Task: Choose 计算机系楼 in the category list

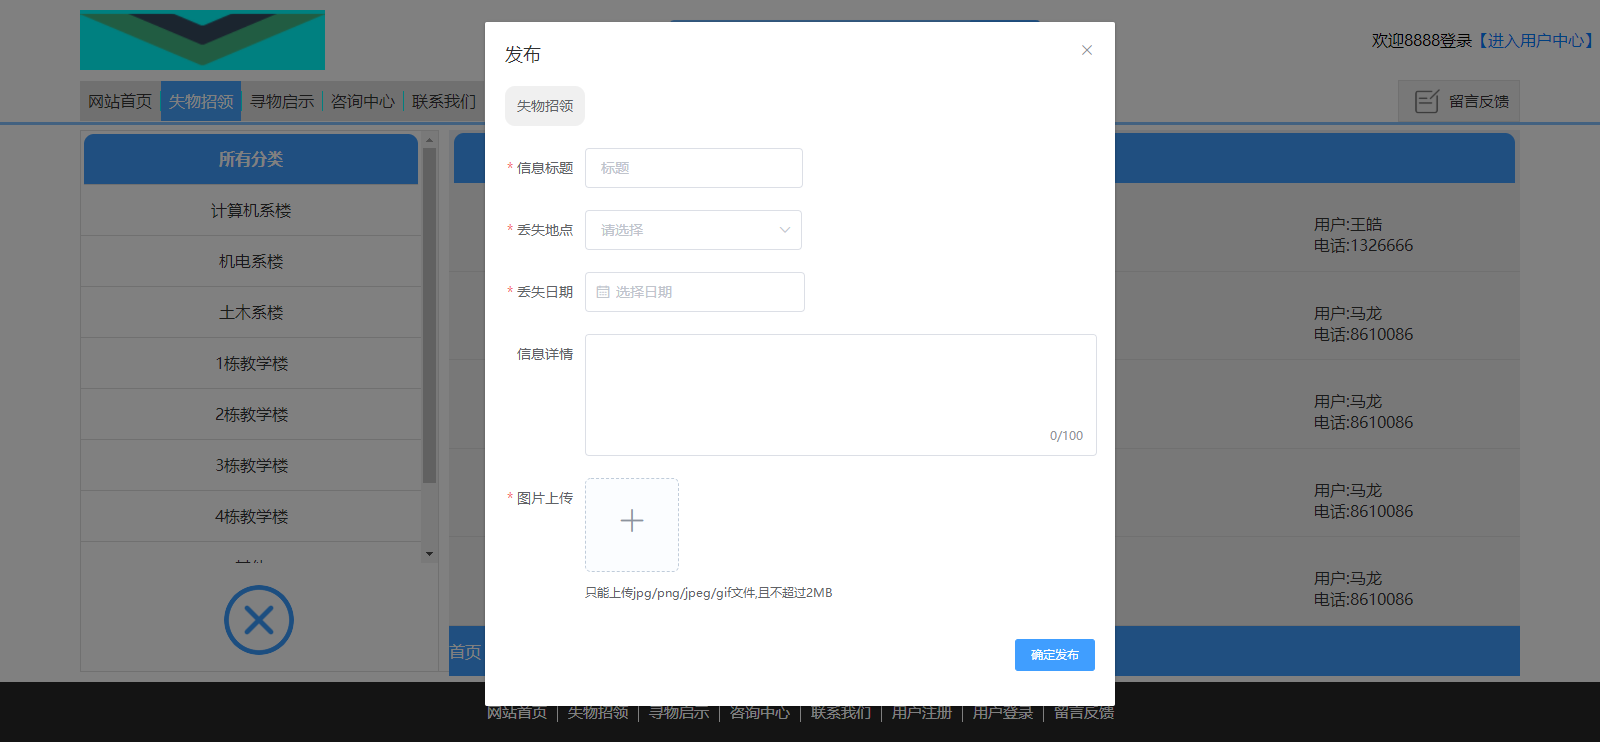Action: coord(251,210)
